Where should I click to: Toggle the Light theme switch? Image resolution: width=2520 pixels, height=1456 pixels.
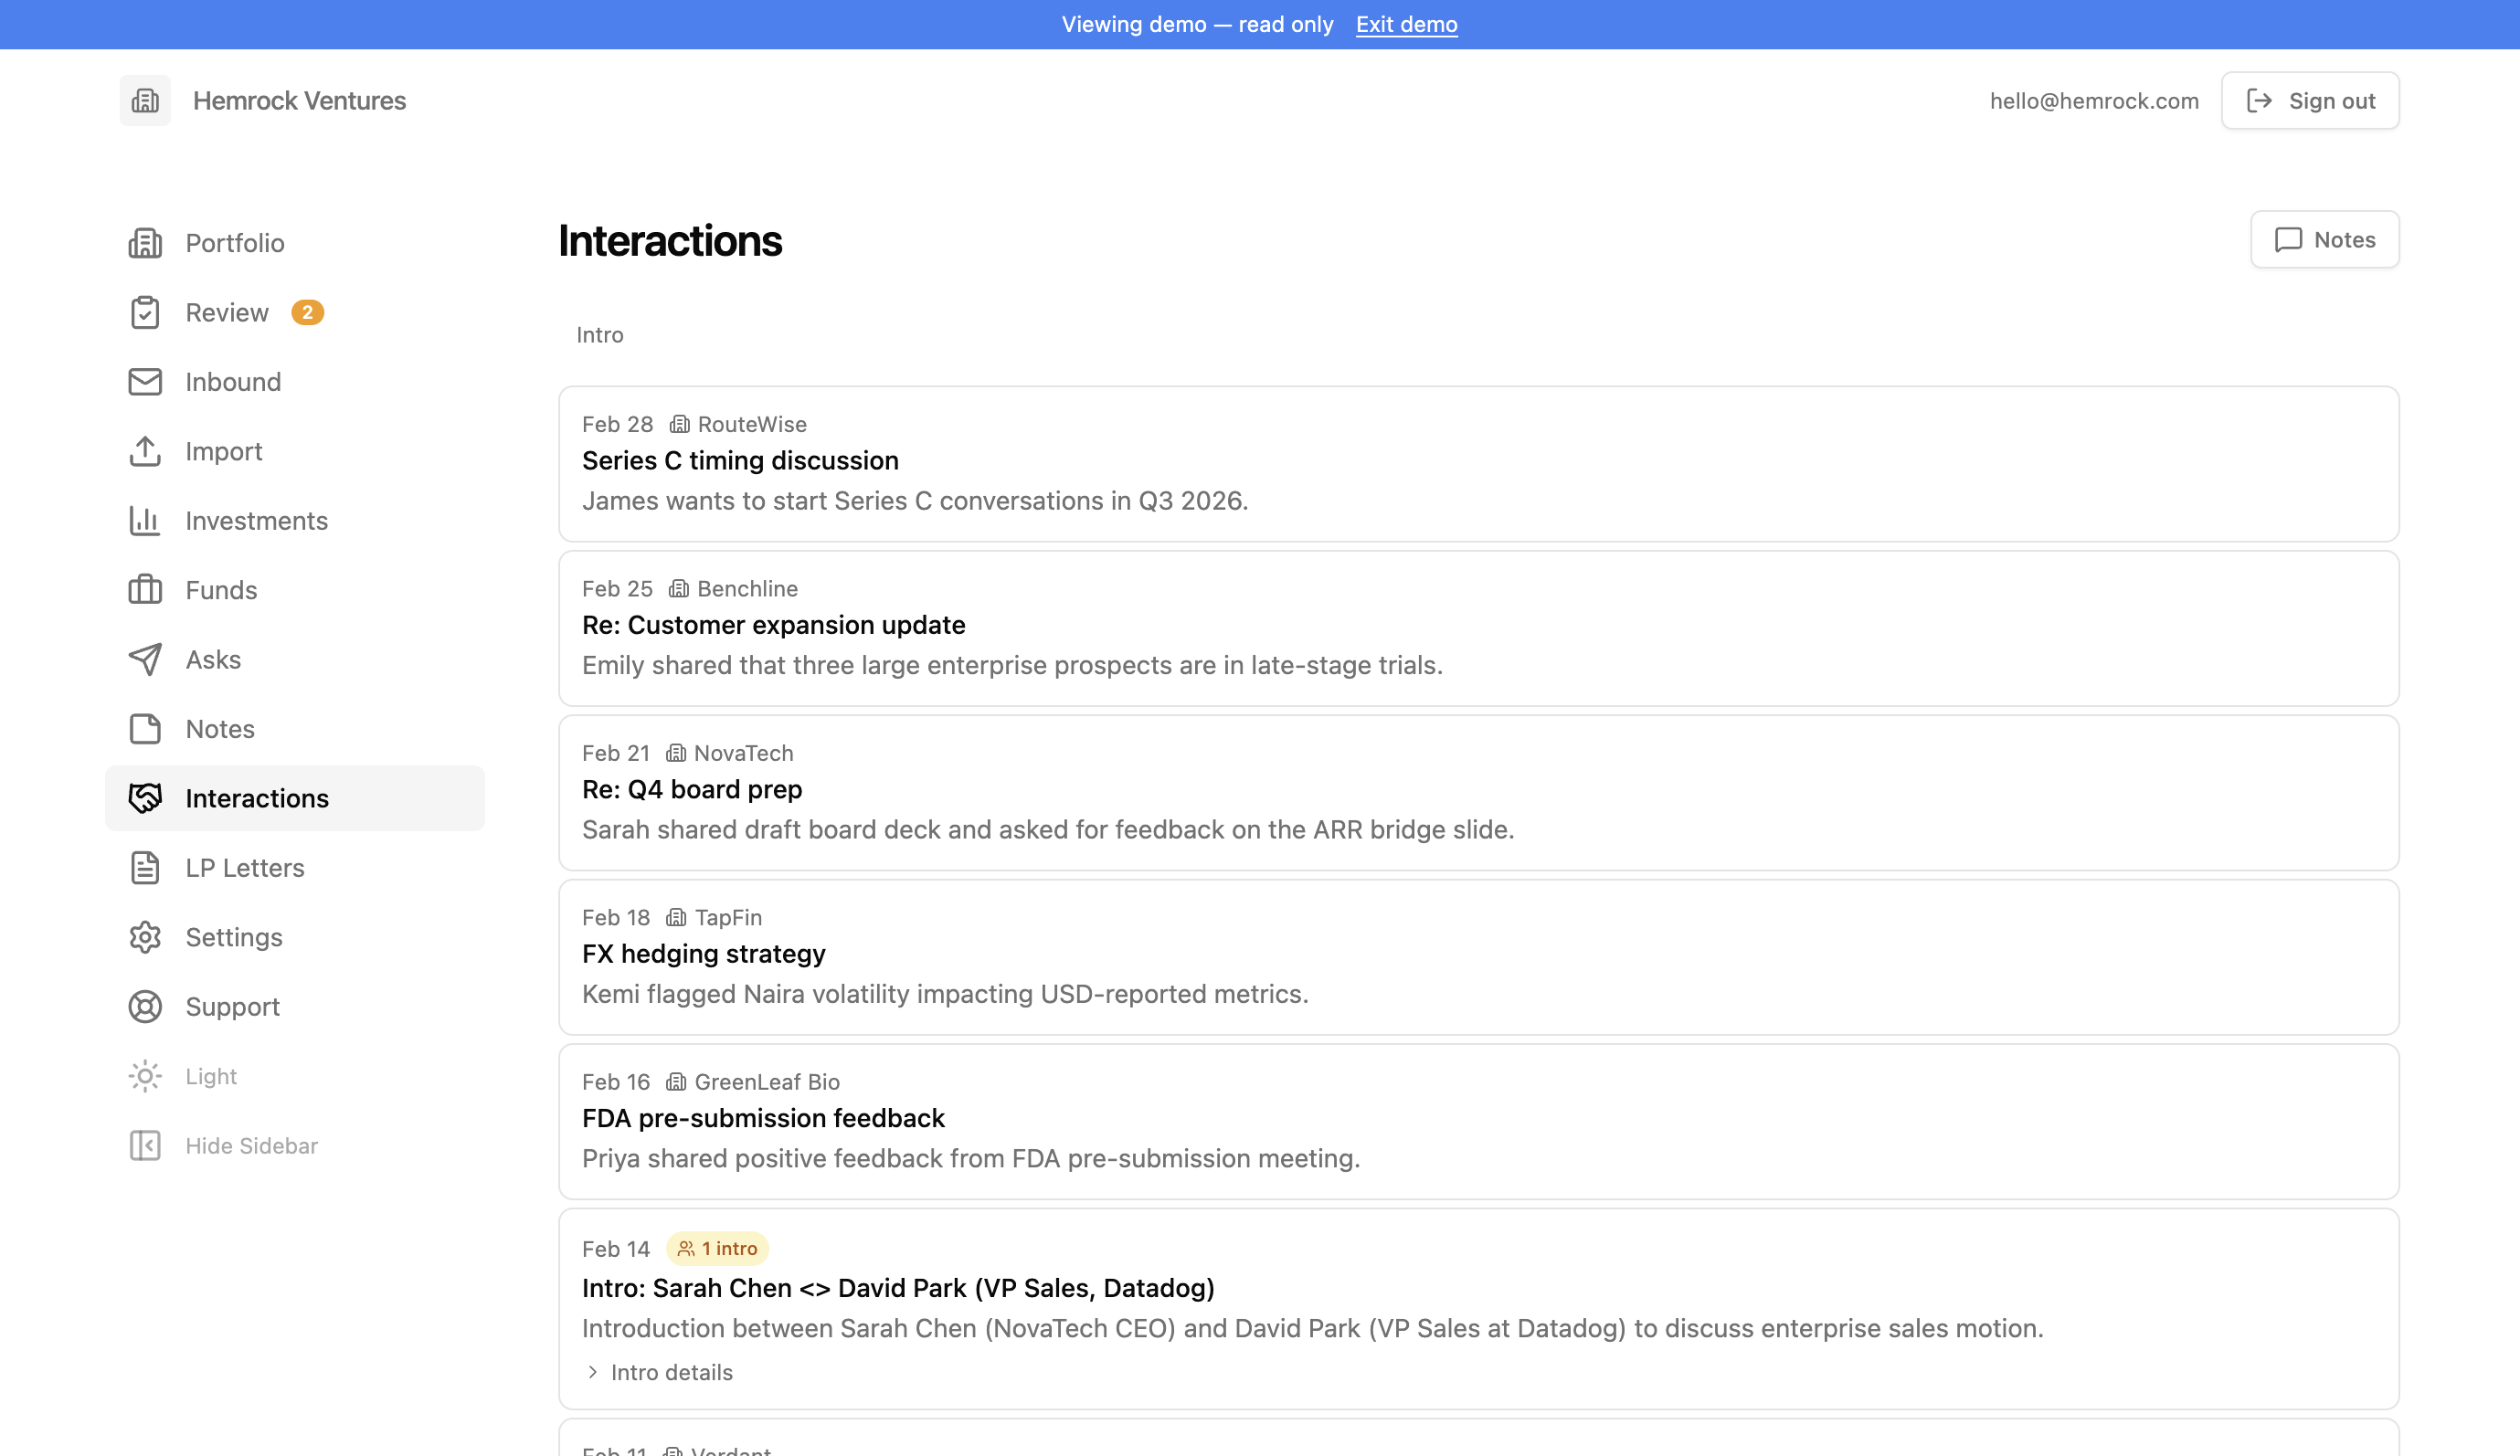[x=184, y=1076]
